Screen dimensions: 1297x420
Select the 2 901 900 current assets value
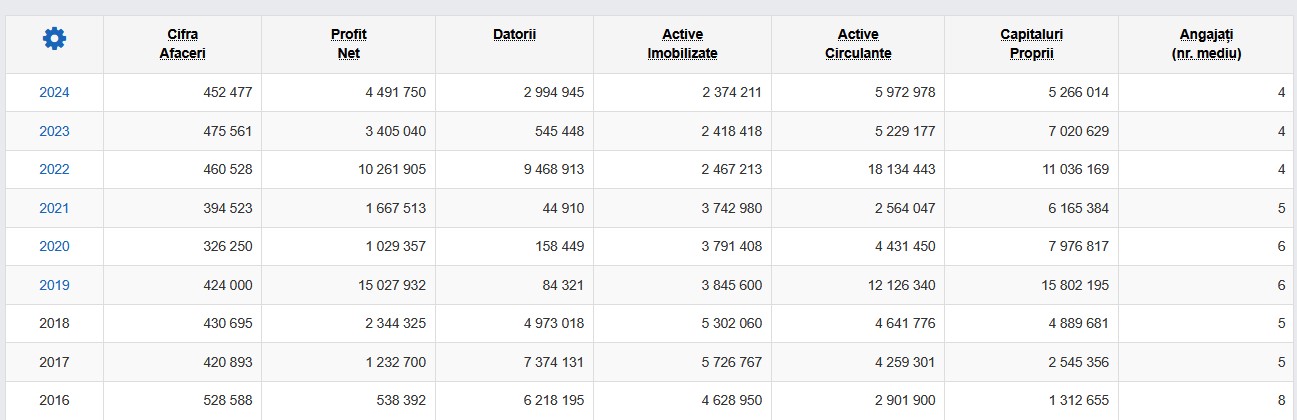click(x=905, y=400)
